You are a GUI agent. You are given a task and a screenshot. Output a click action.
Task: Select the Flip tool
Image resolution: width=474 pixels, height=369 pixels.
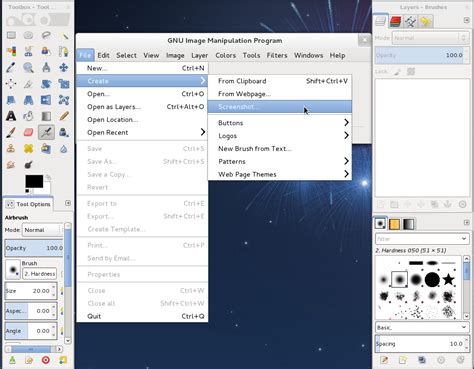[x=46, y=100]
